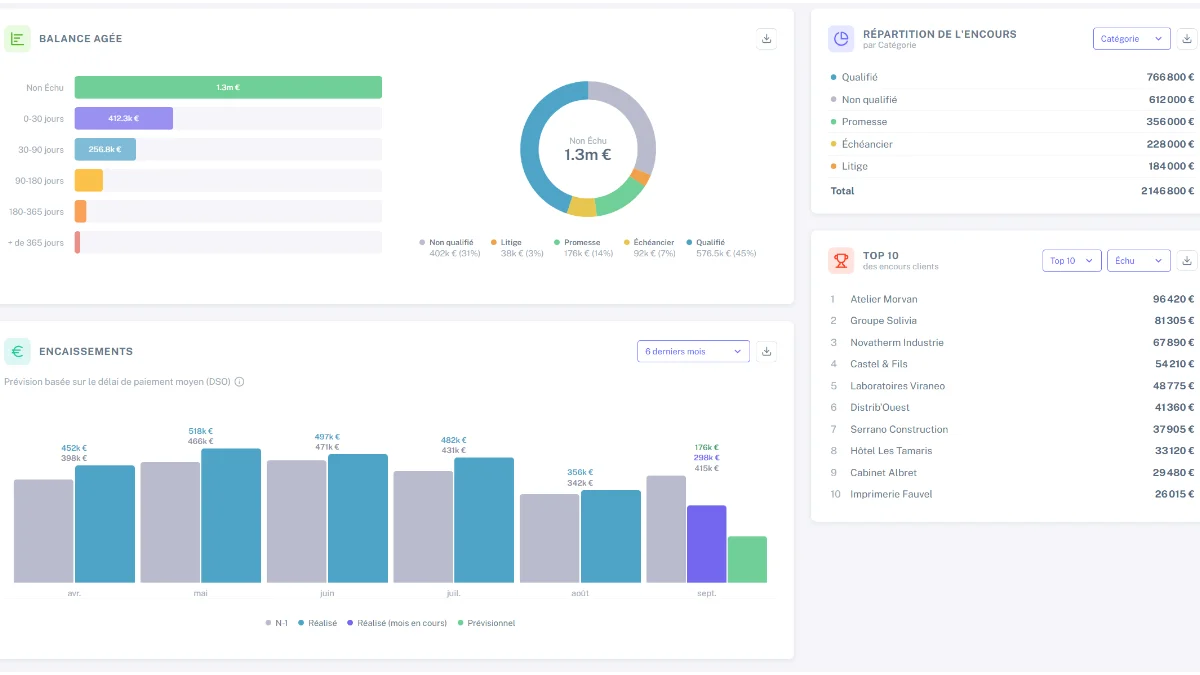
Task: Toggle the Prévisionnel legend series
Action: (x=486, y=623)
